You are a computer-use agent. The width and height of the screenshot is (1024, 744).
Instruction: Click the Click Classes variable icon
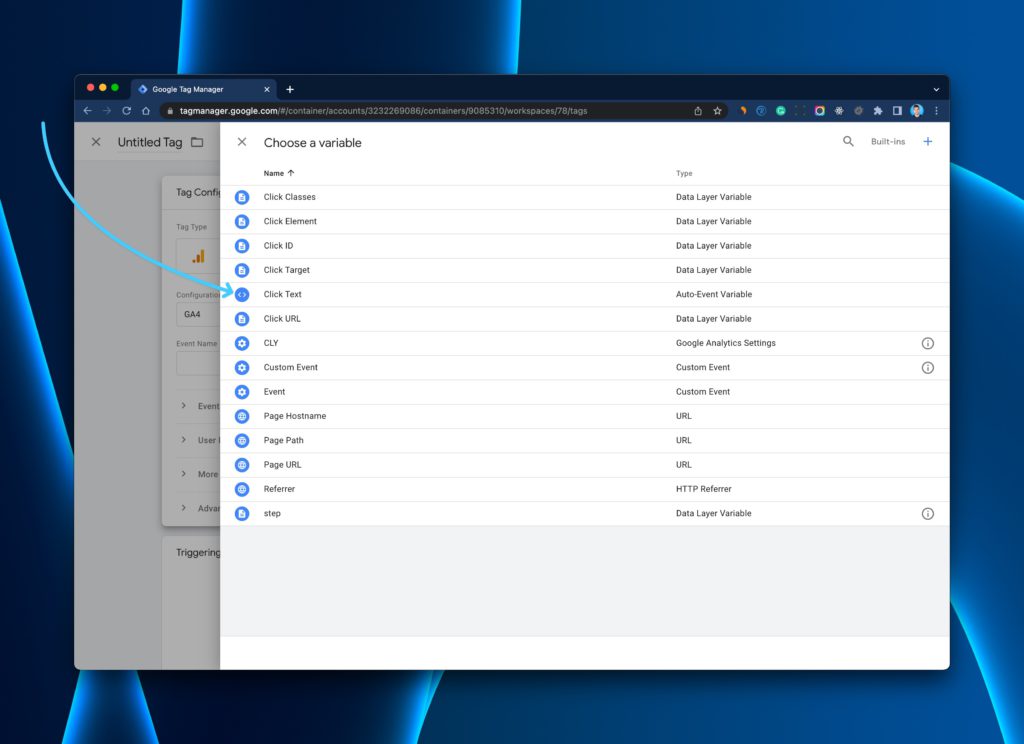[x=242, y=197]
